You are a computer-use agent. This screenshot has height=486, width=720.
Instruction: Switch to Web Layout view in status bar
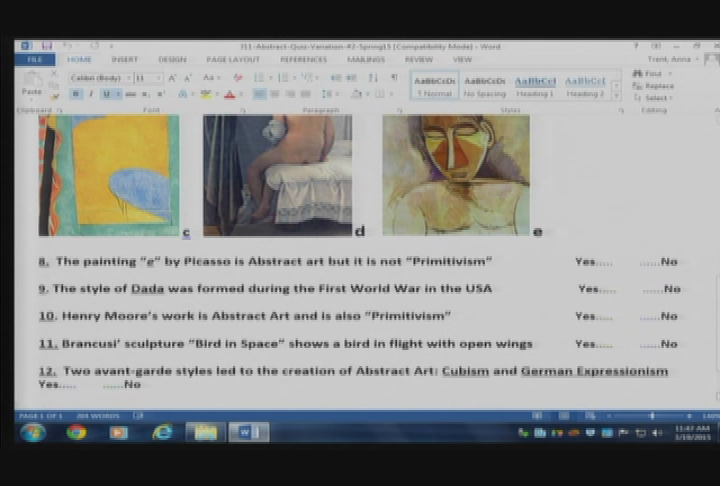590,416
